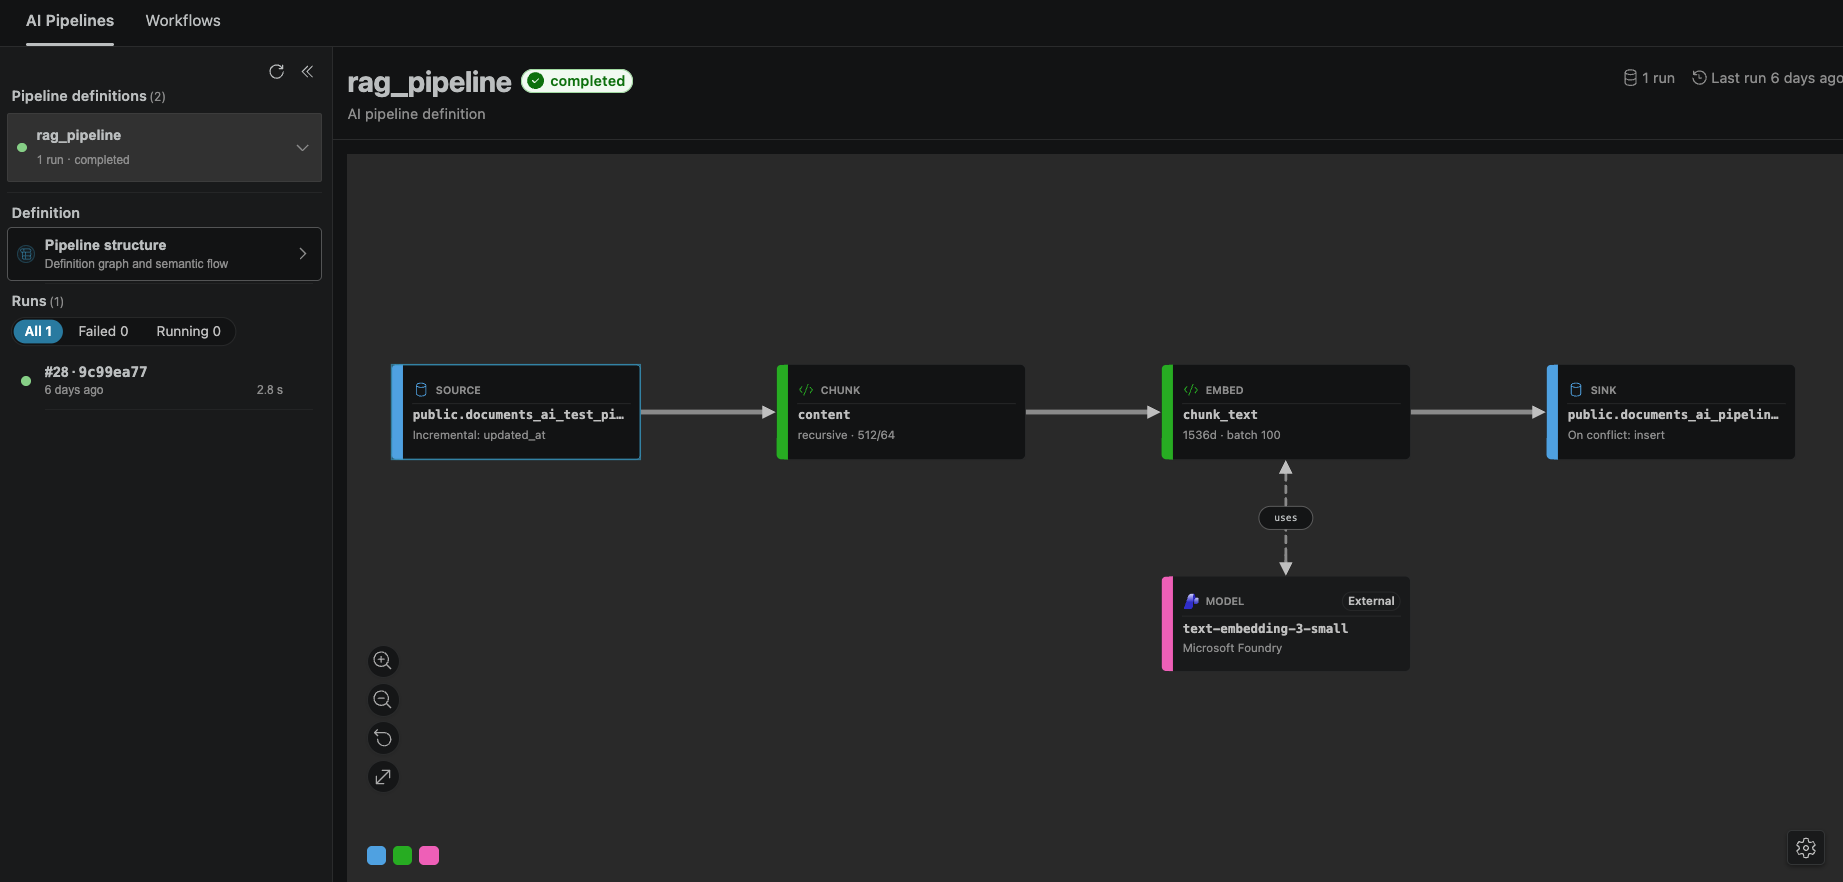Viewport: 1843px width, 882px height.
Task: Click the completed status badge
Action: 577,81
